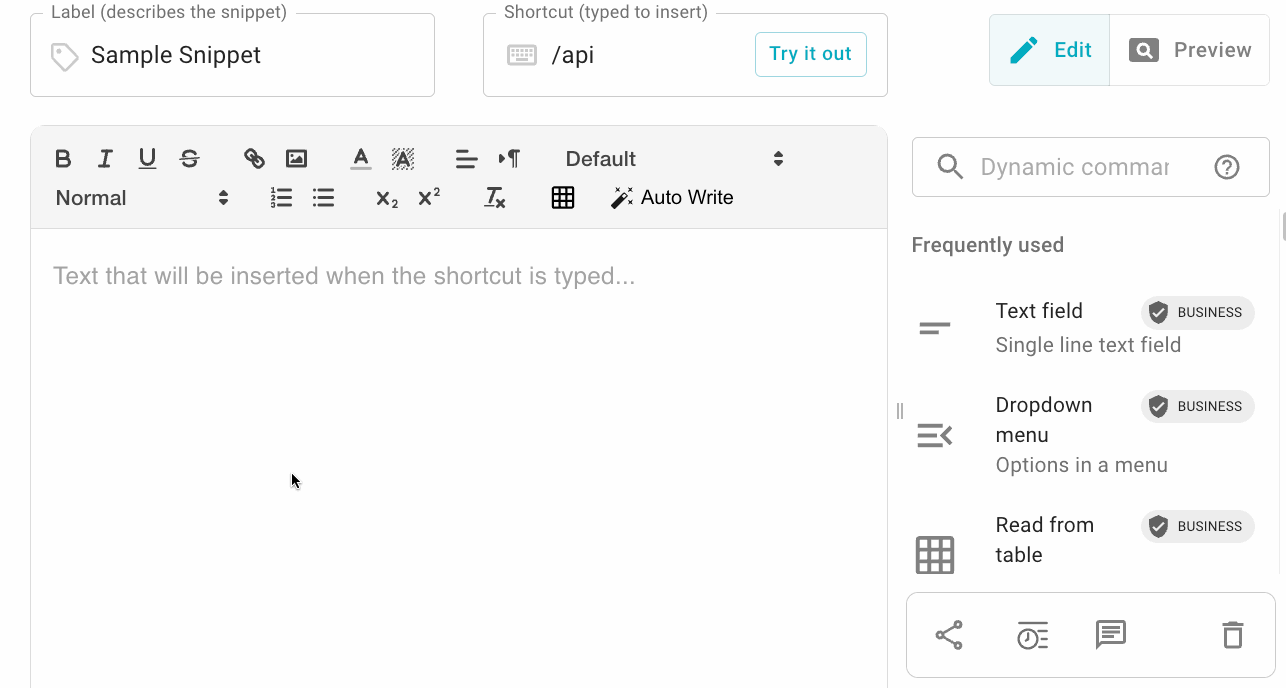Insert an image into the snippet
1286x688 pixels.
[296, 159]
